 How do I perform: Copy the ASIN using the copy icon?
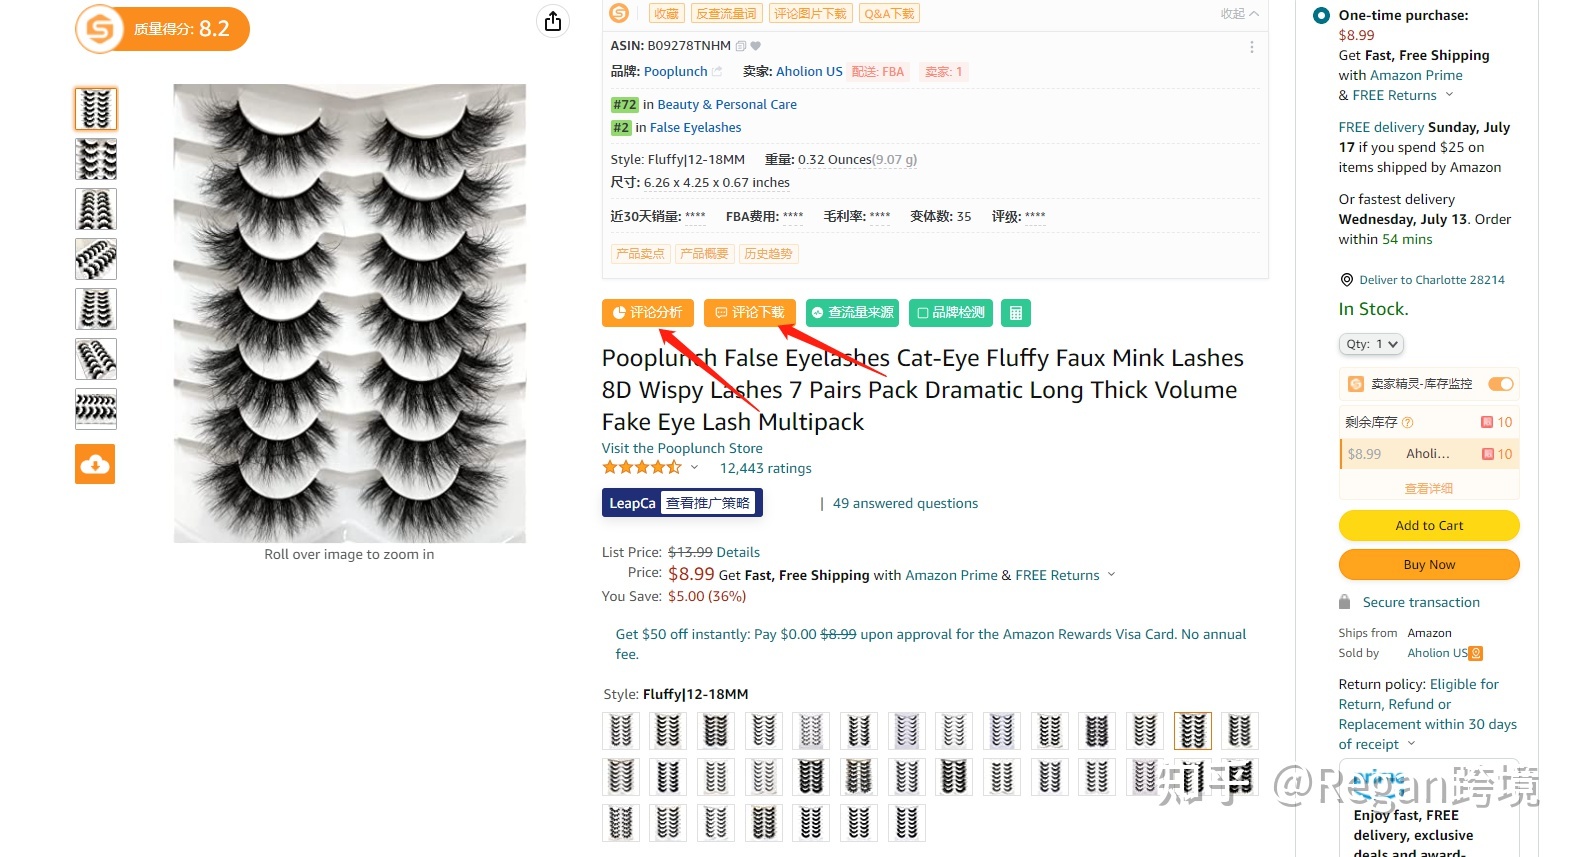coord(741,46)
